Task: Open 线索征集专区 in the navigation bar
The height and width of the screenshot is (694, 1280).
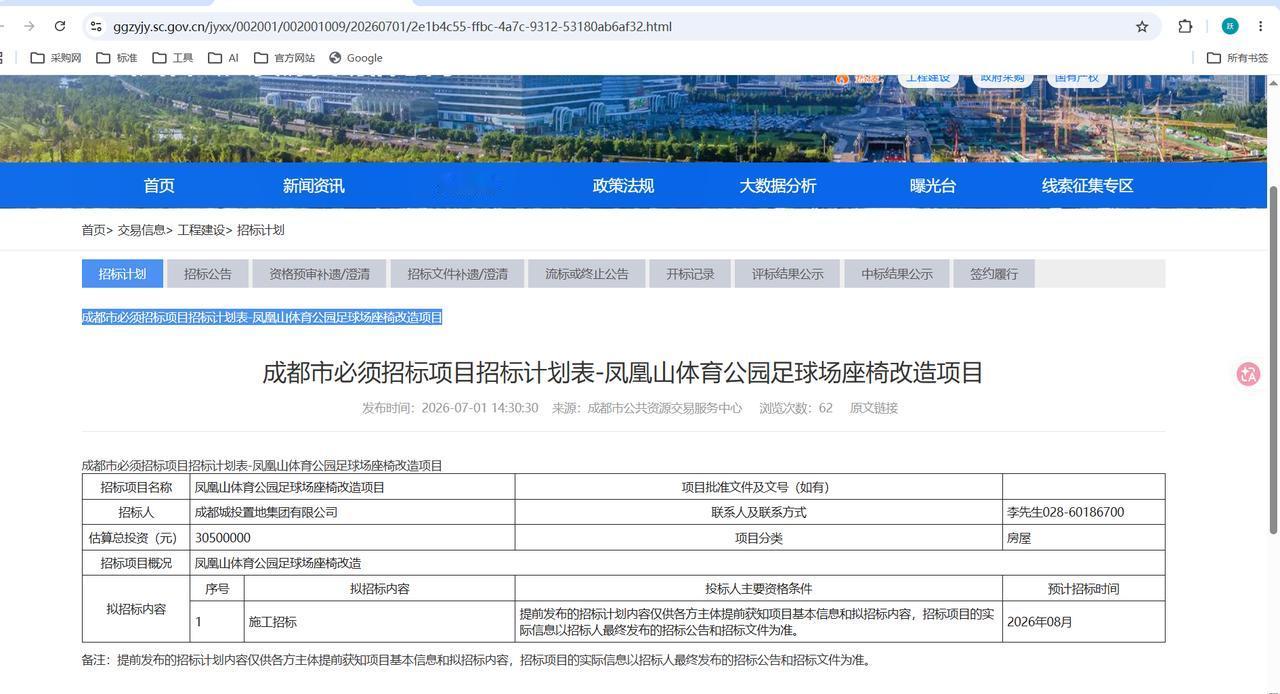Action: click(x=1087, y=186)
